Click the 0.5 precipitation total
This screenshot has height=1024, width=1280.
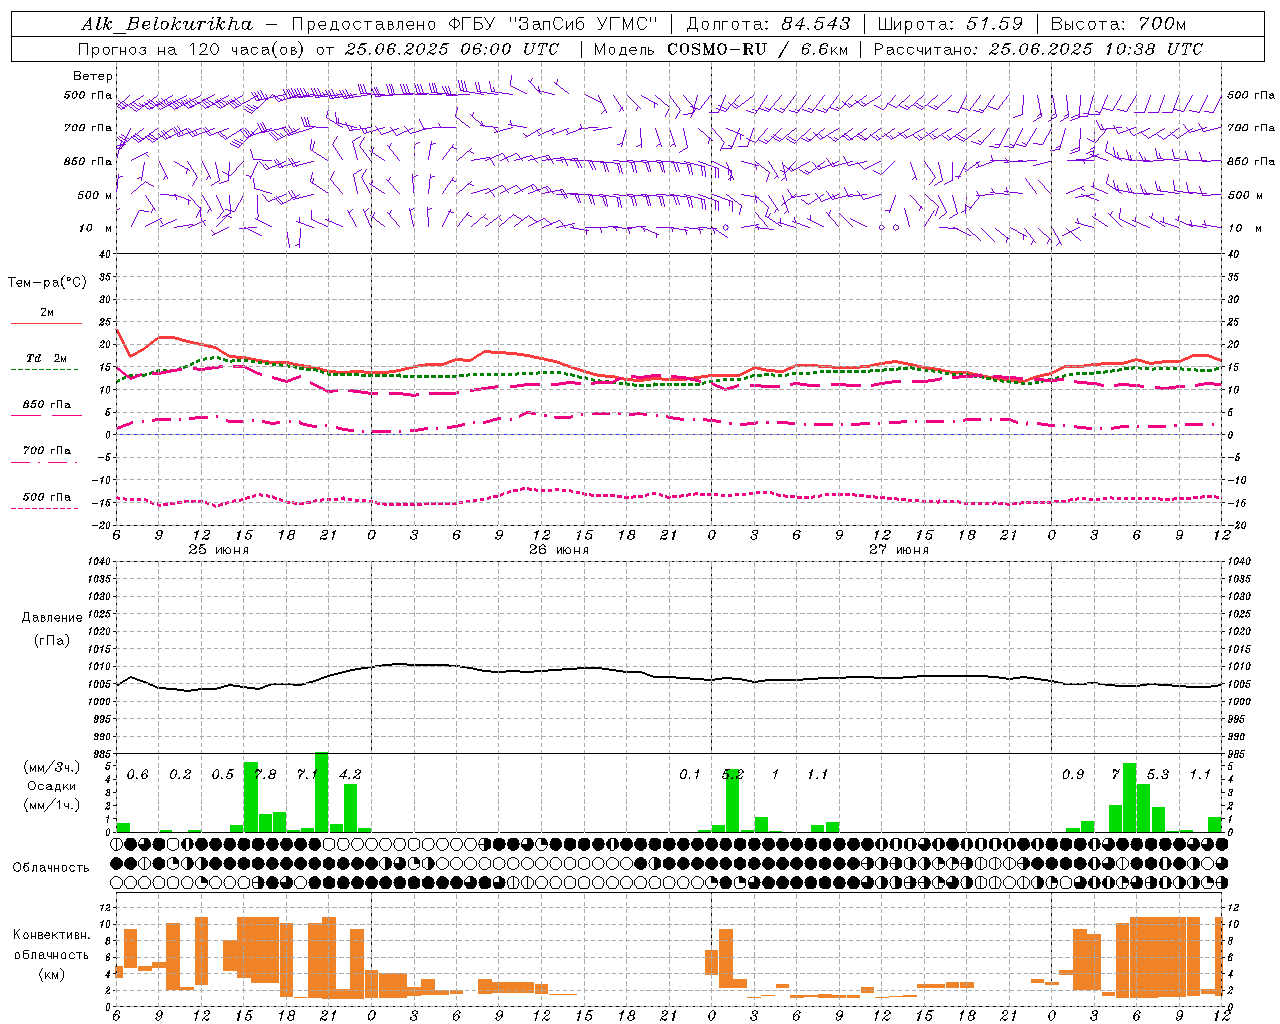click(223, 774)
